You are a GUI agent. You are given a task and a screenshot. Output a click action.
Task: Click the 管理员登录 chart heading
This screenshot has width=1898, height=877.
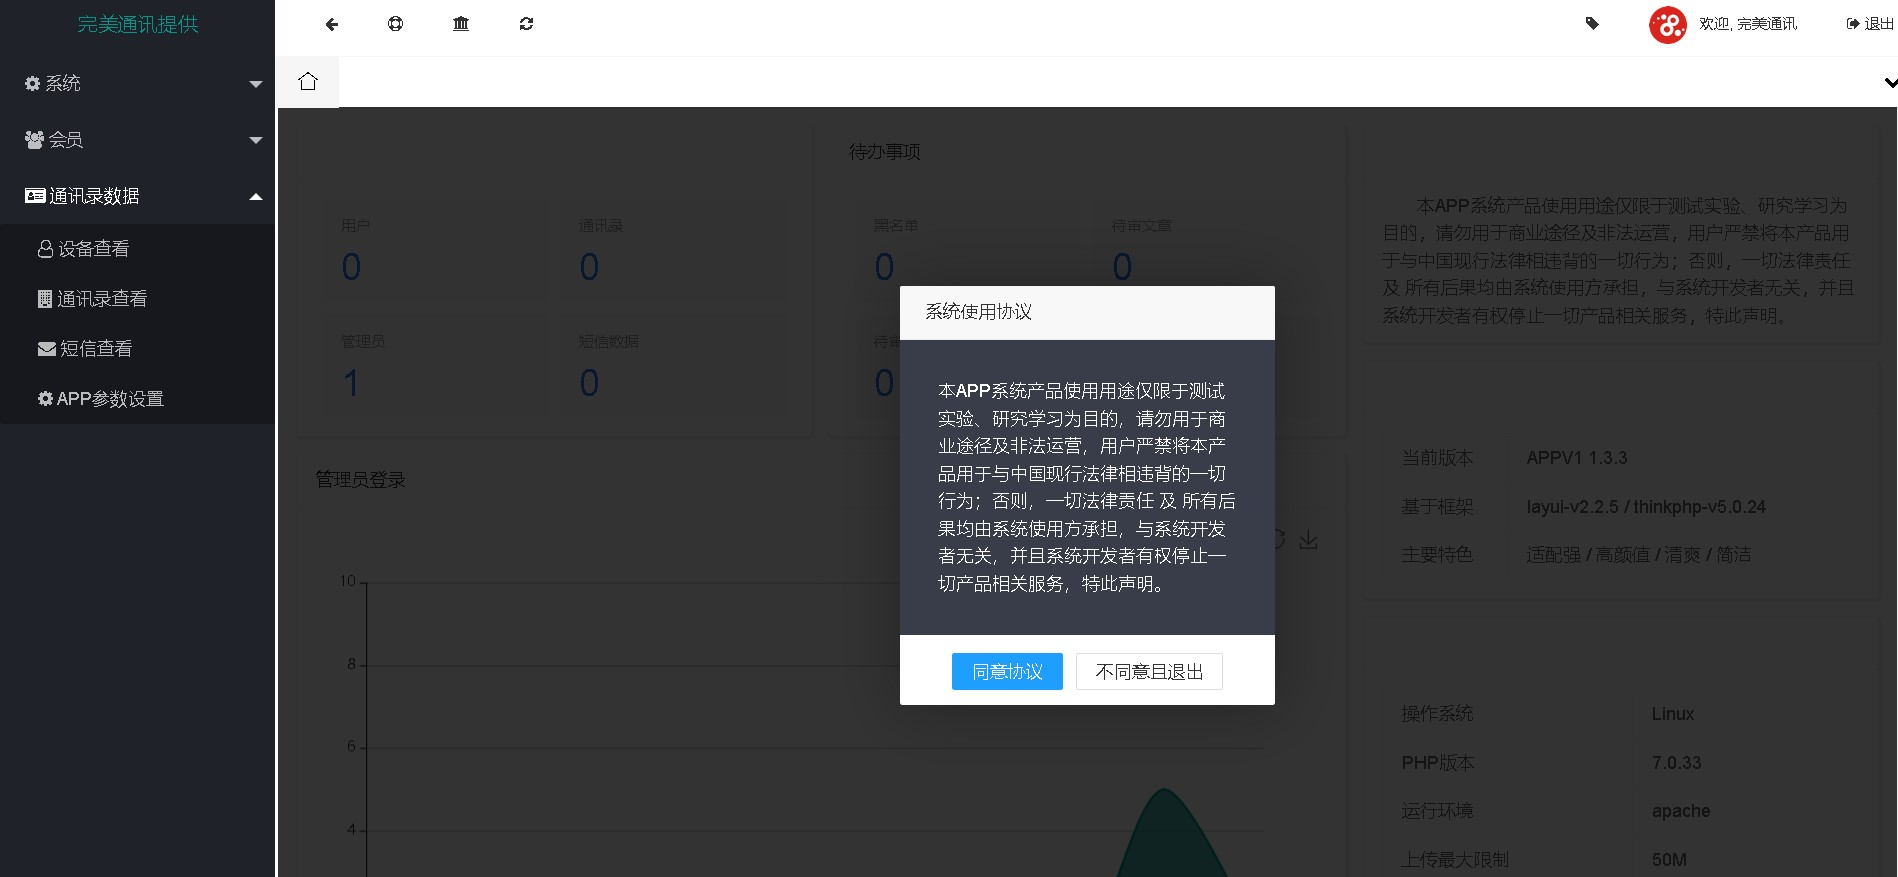pyautogui.click(x=361, y=480)
